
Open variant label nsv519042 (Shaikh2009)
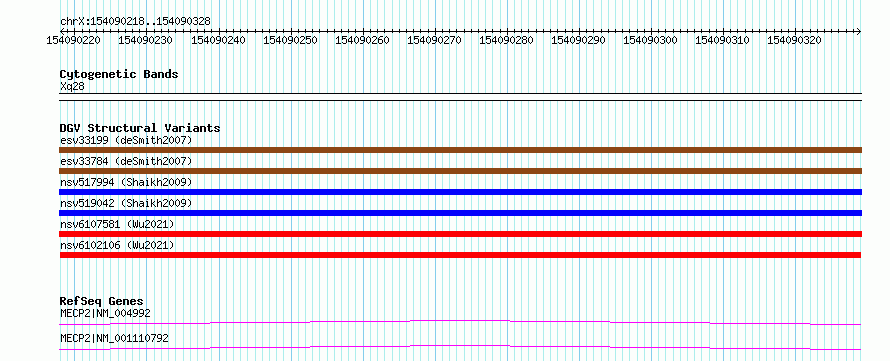126,203
